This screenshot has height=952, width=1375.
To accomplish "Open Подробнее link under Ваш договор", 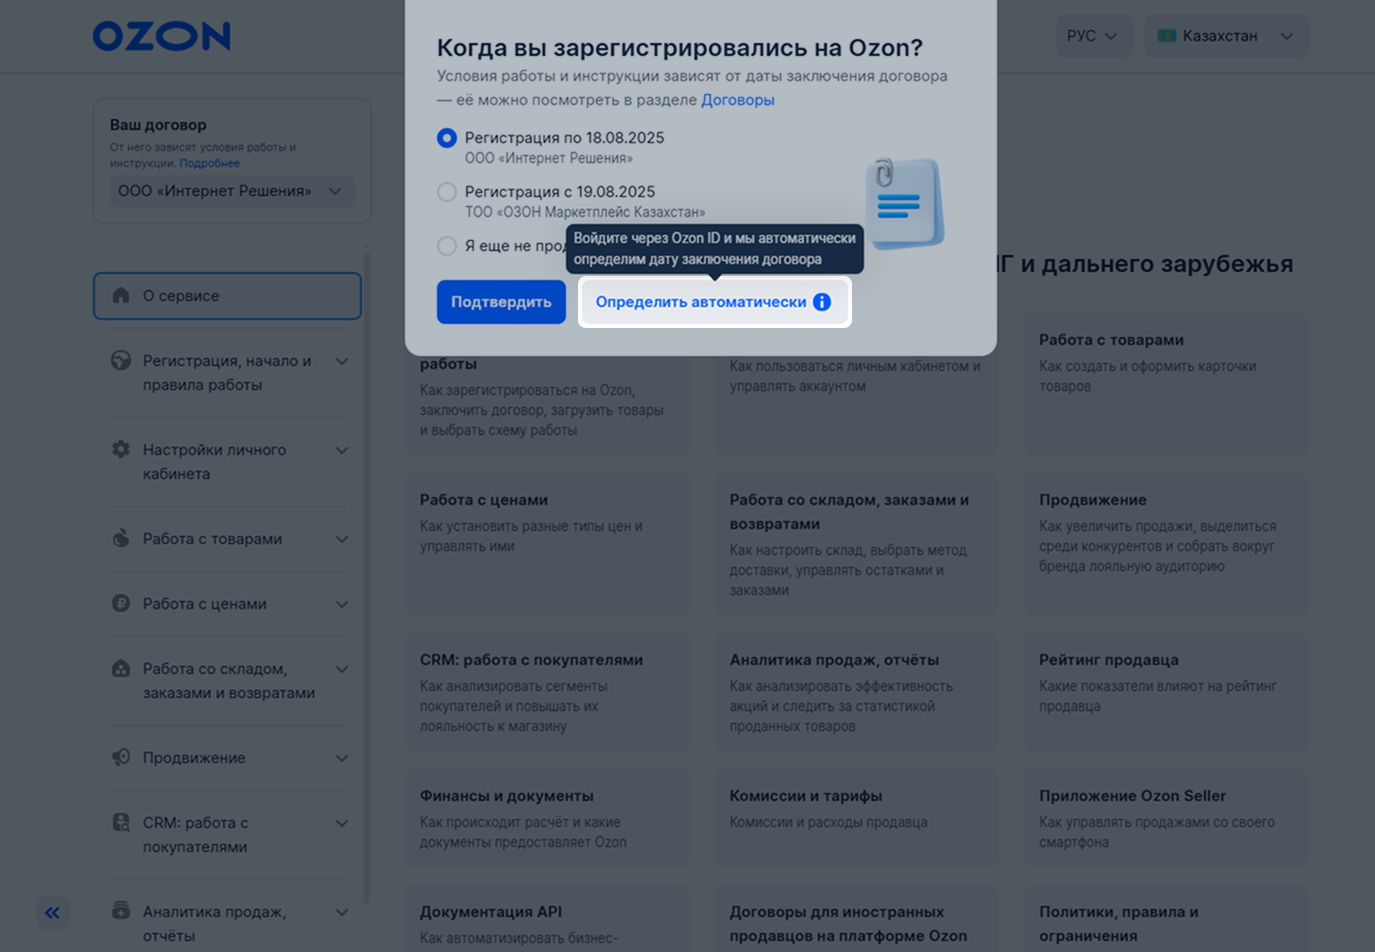I will click(x=210, y=163).
